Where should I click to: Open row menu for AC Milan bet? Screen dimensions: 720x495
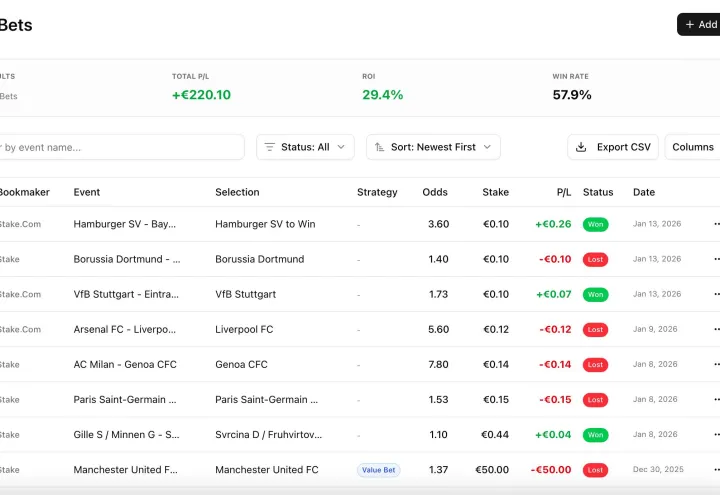716,365
